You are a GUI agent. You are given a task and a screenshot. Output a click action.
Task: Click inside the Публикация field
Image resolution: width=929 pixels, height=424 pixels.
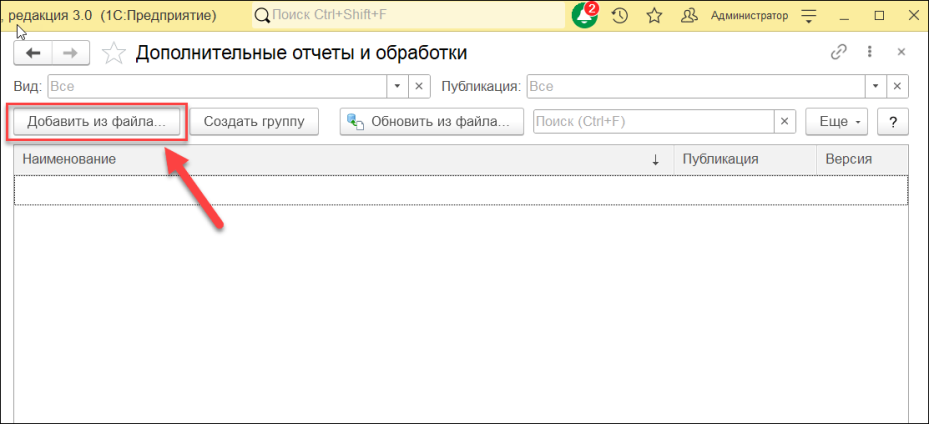[696, 86]
